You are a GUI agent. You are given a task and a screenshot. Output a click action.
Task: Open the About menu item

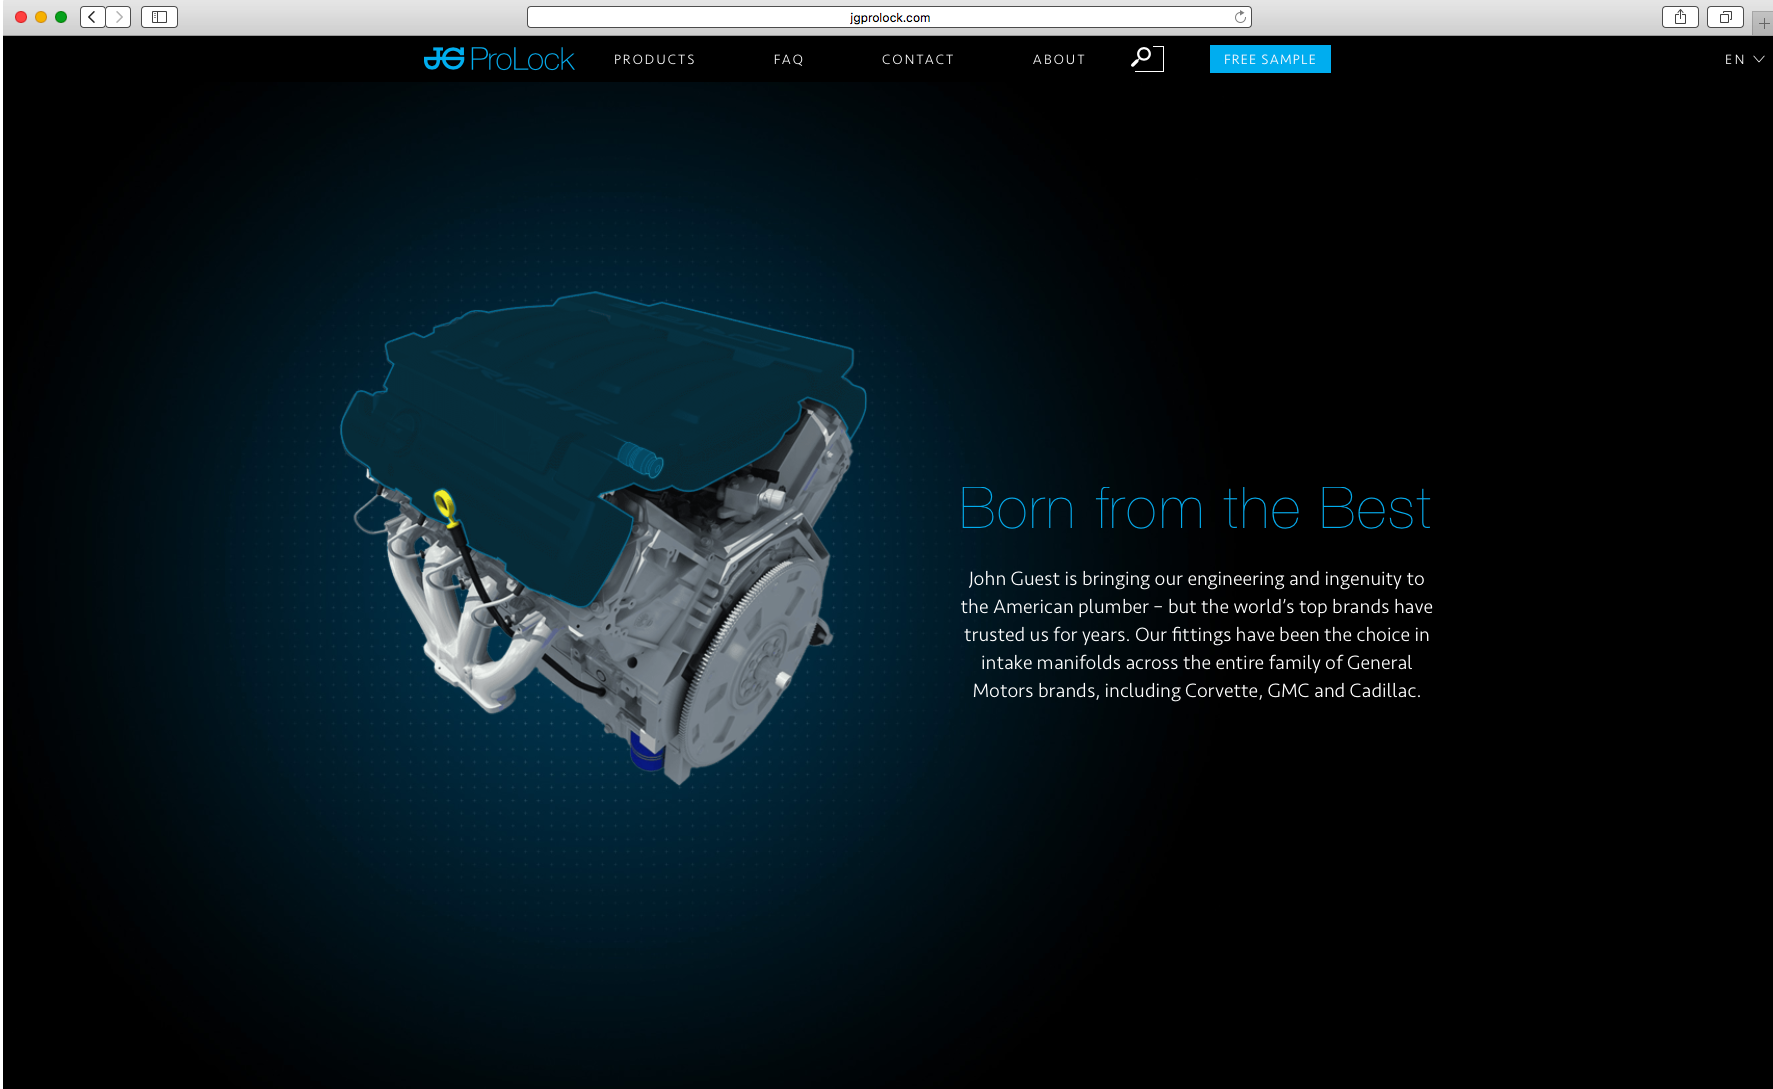coord(1058,59)
